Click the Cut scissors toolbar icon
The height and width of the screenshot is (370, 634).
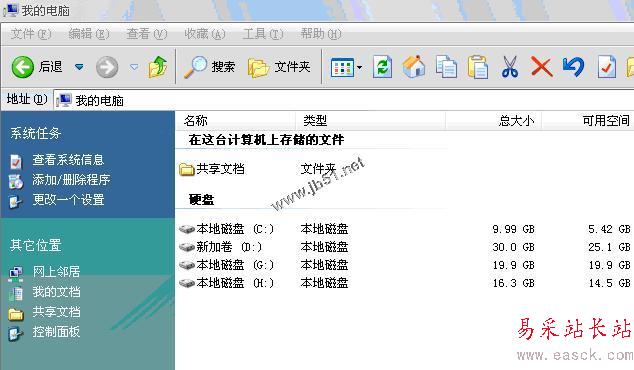point(509,67)
